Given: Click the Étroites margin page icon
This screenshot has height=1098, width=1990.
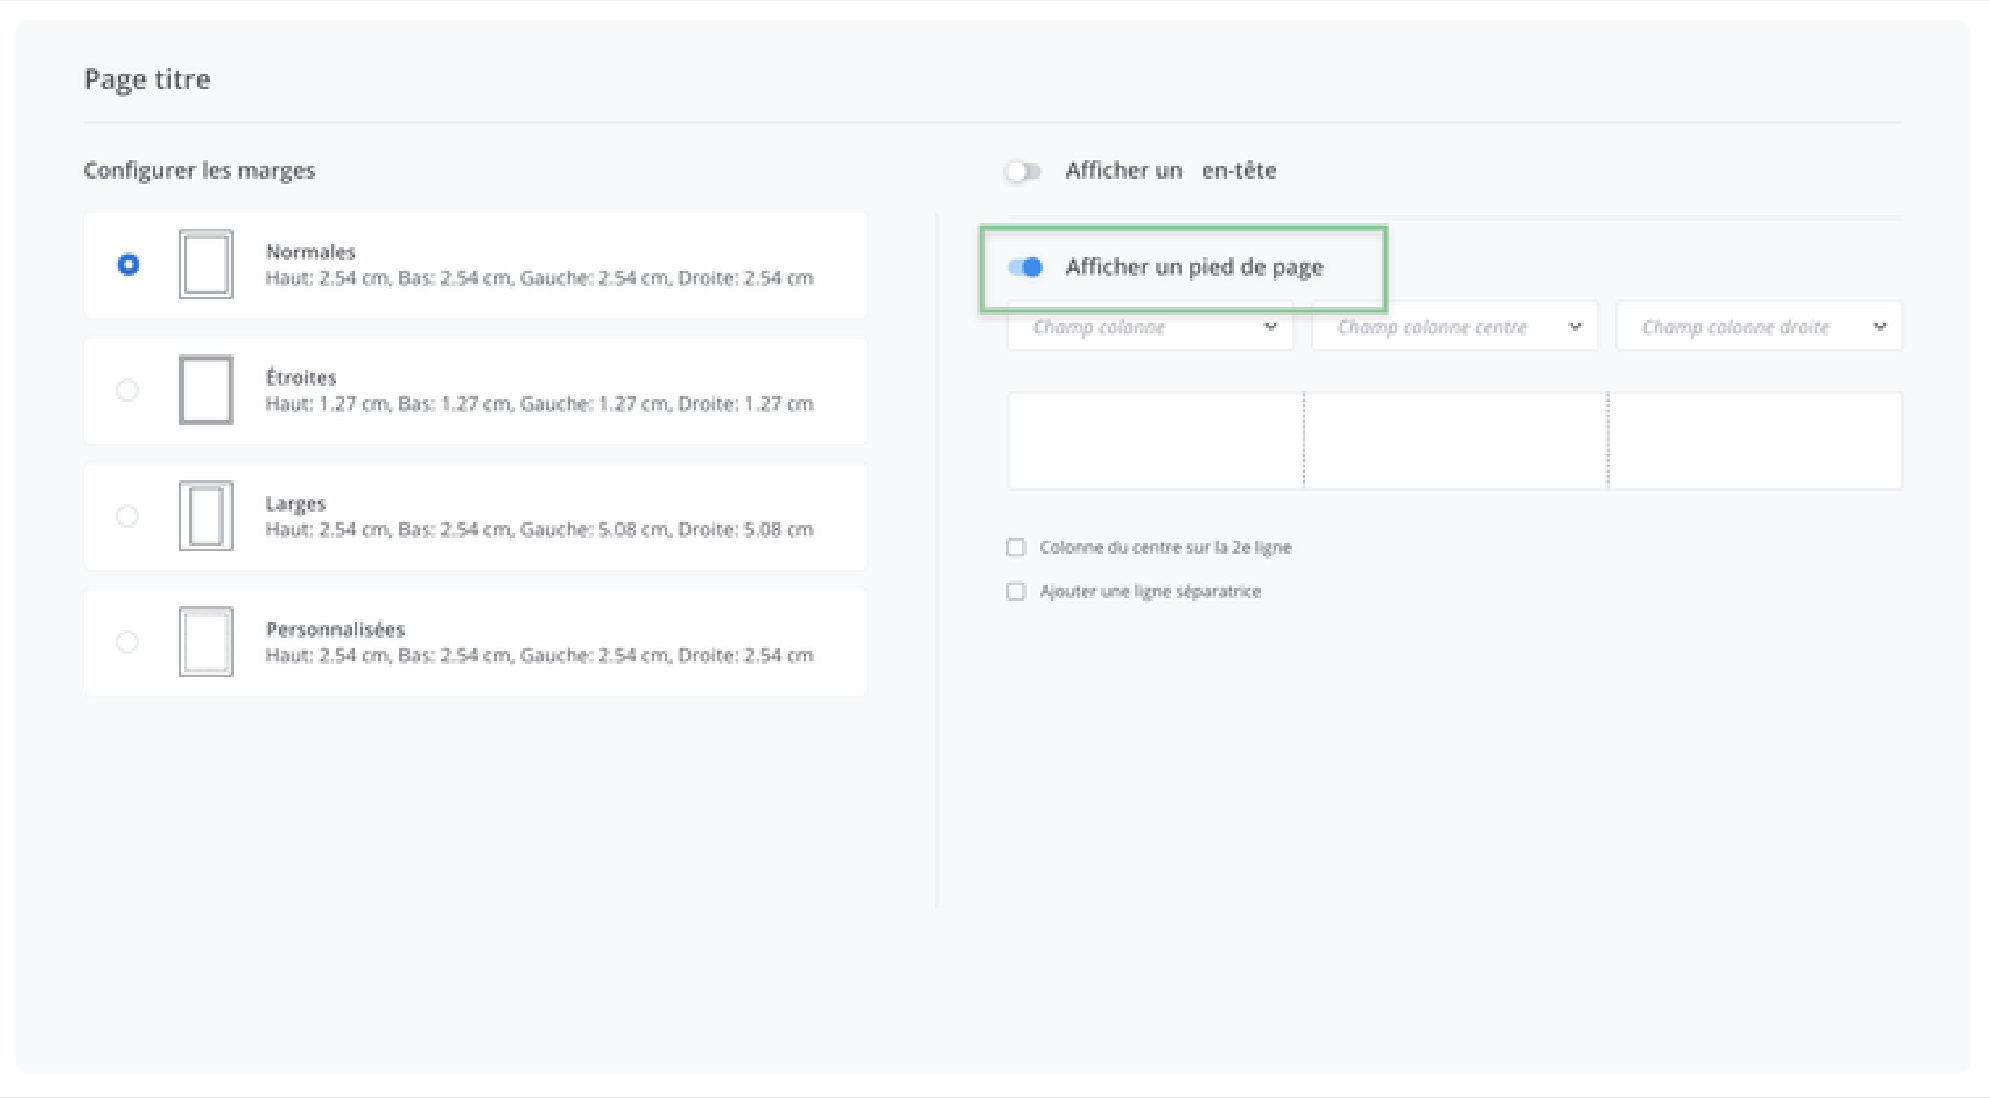Looking at the screenshot, I should [x=206, y=390].
